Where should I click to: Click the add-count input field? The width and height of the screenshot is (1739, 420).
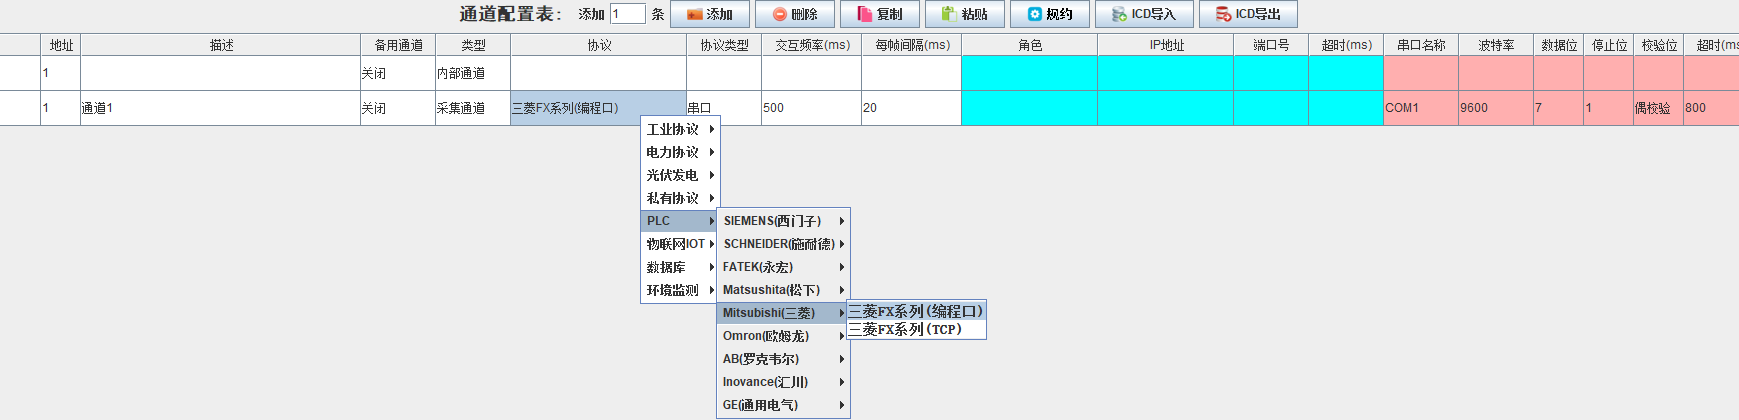click(627, 14)
